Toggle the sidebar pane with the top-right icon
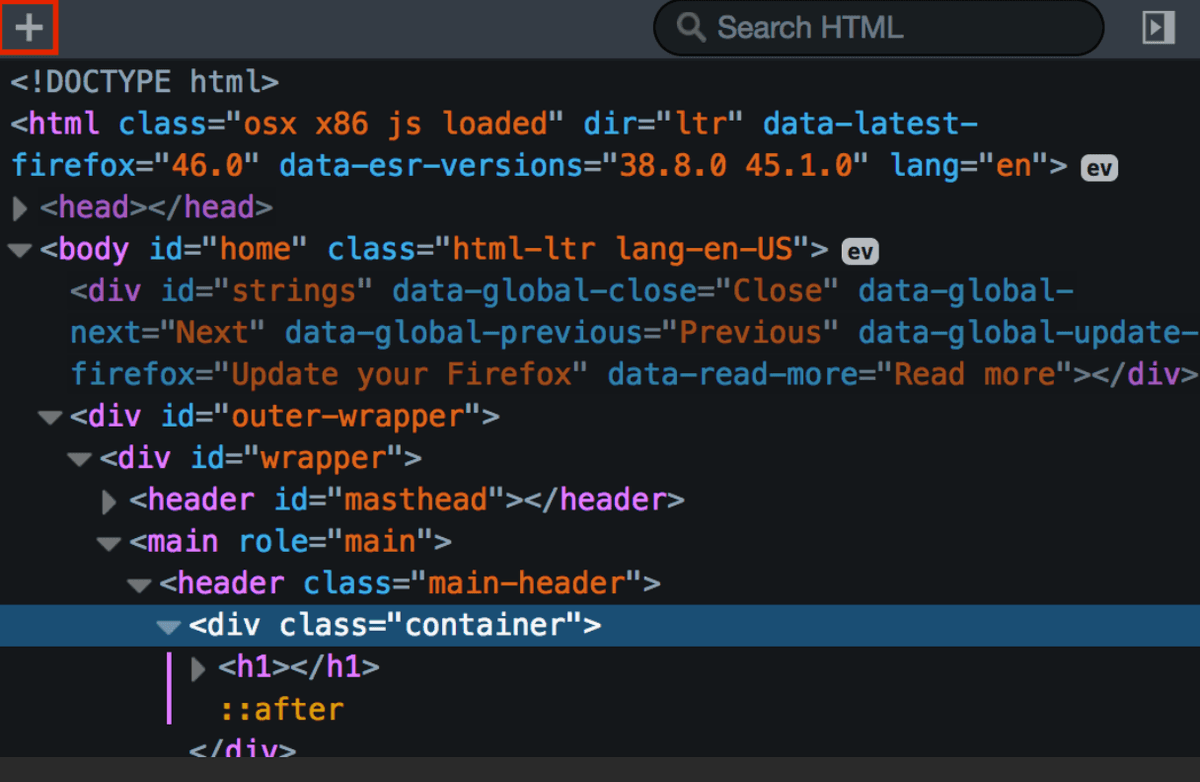The height and width of the screenshot is (782, 1200). 1158,28
